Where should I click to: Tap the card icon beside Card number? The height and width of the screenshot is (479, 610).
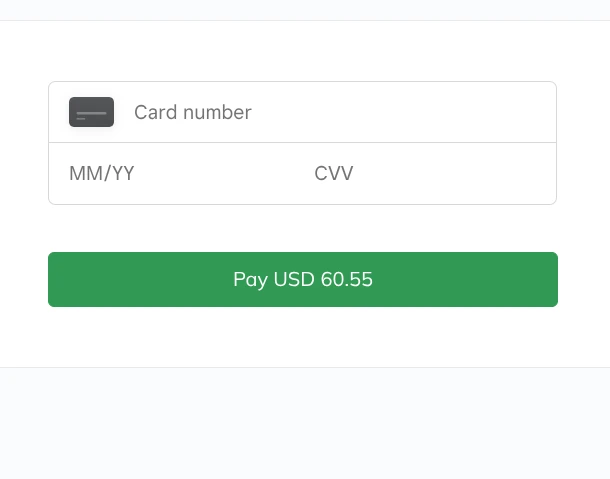point(91,112)
